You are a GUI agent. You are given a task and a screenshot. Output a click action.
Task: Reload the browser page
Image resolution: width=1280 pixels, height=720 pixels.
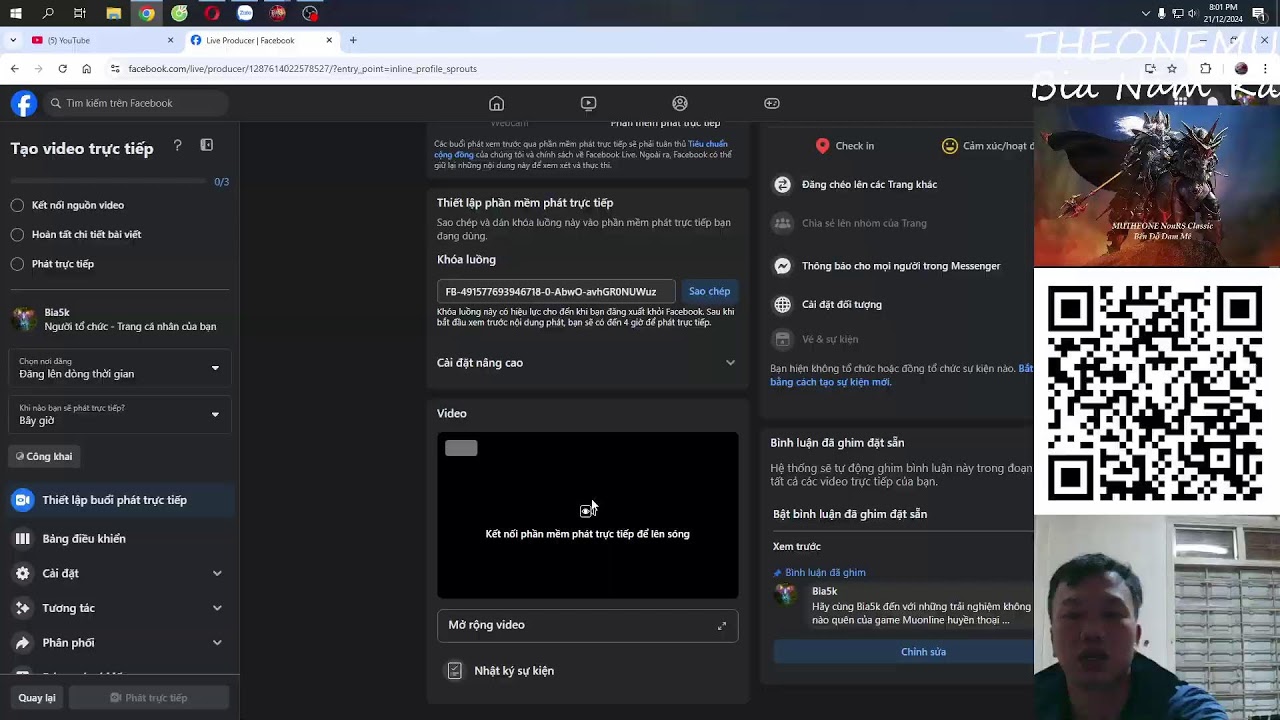point(62,69)
